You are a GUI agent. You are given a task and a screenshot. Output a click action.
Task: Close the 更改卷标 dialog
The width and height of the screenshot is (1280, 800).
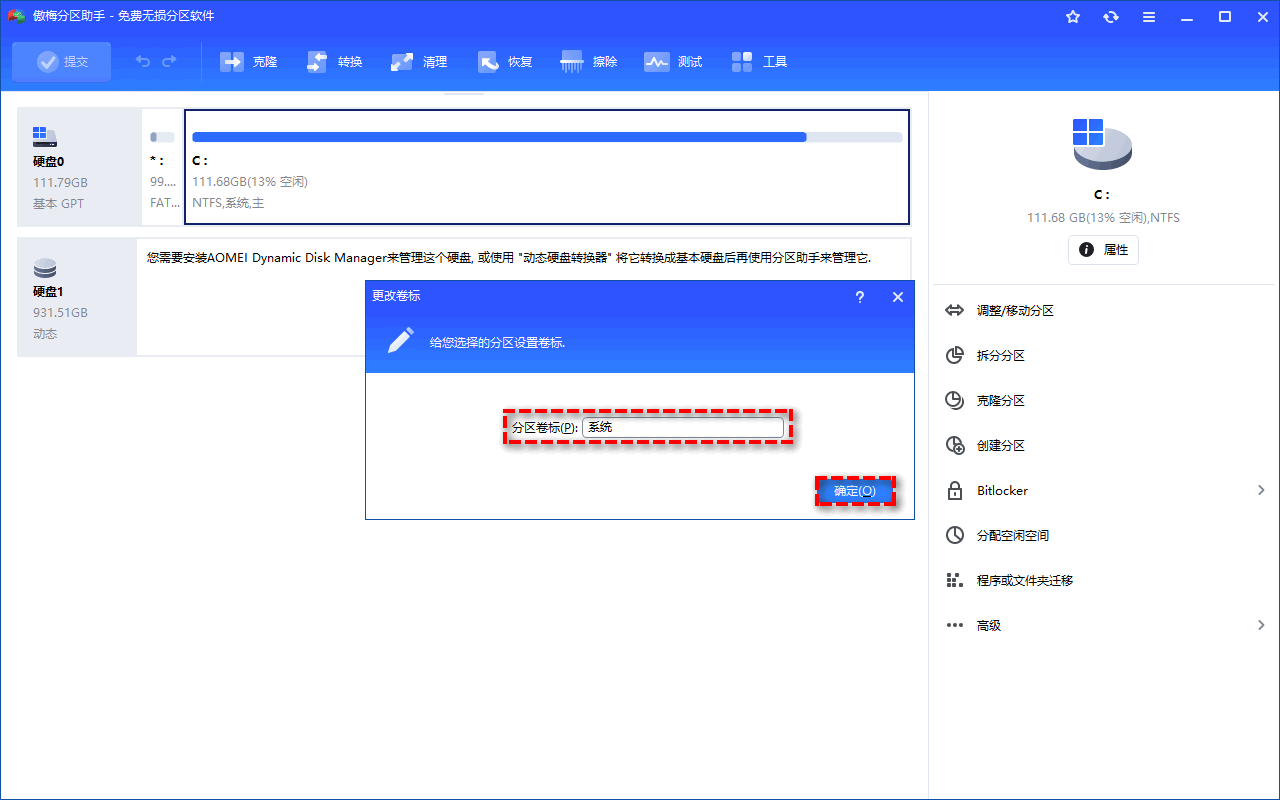(x=897, y=297)
